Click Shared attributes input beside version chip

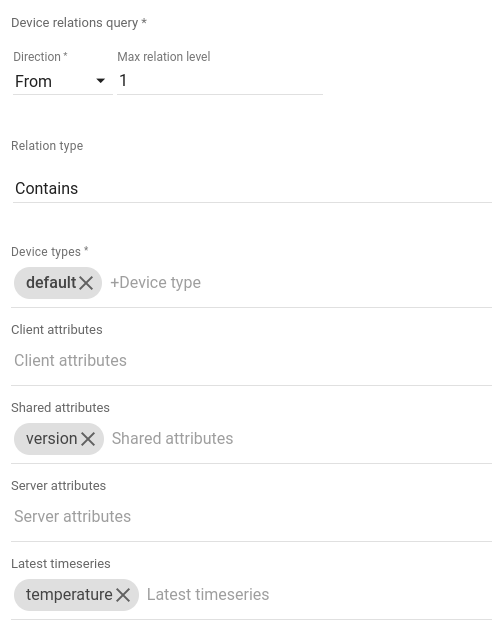point(301,439)
